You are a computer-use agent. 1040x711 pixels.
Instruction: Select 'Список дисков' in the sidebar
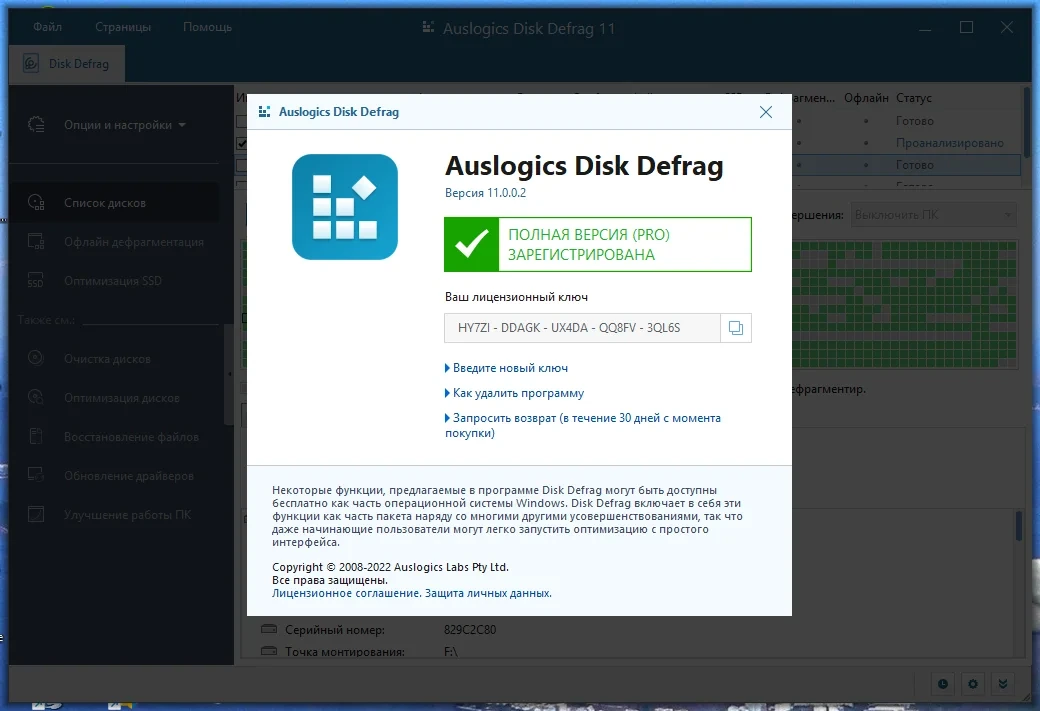(x=114, y=203)
